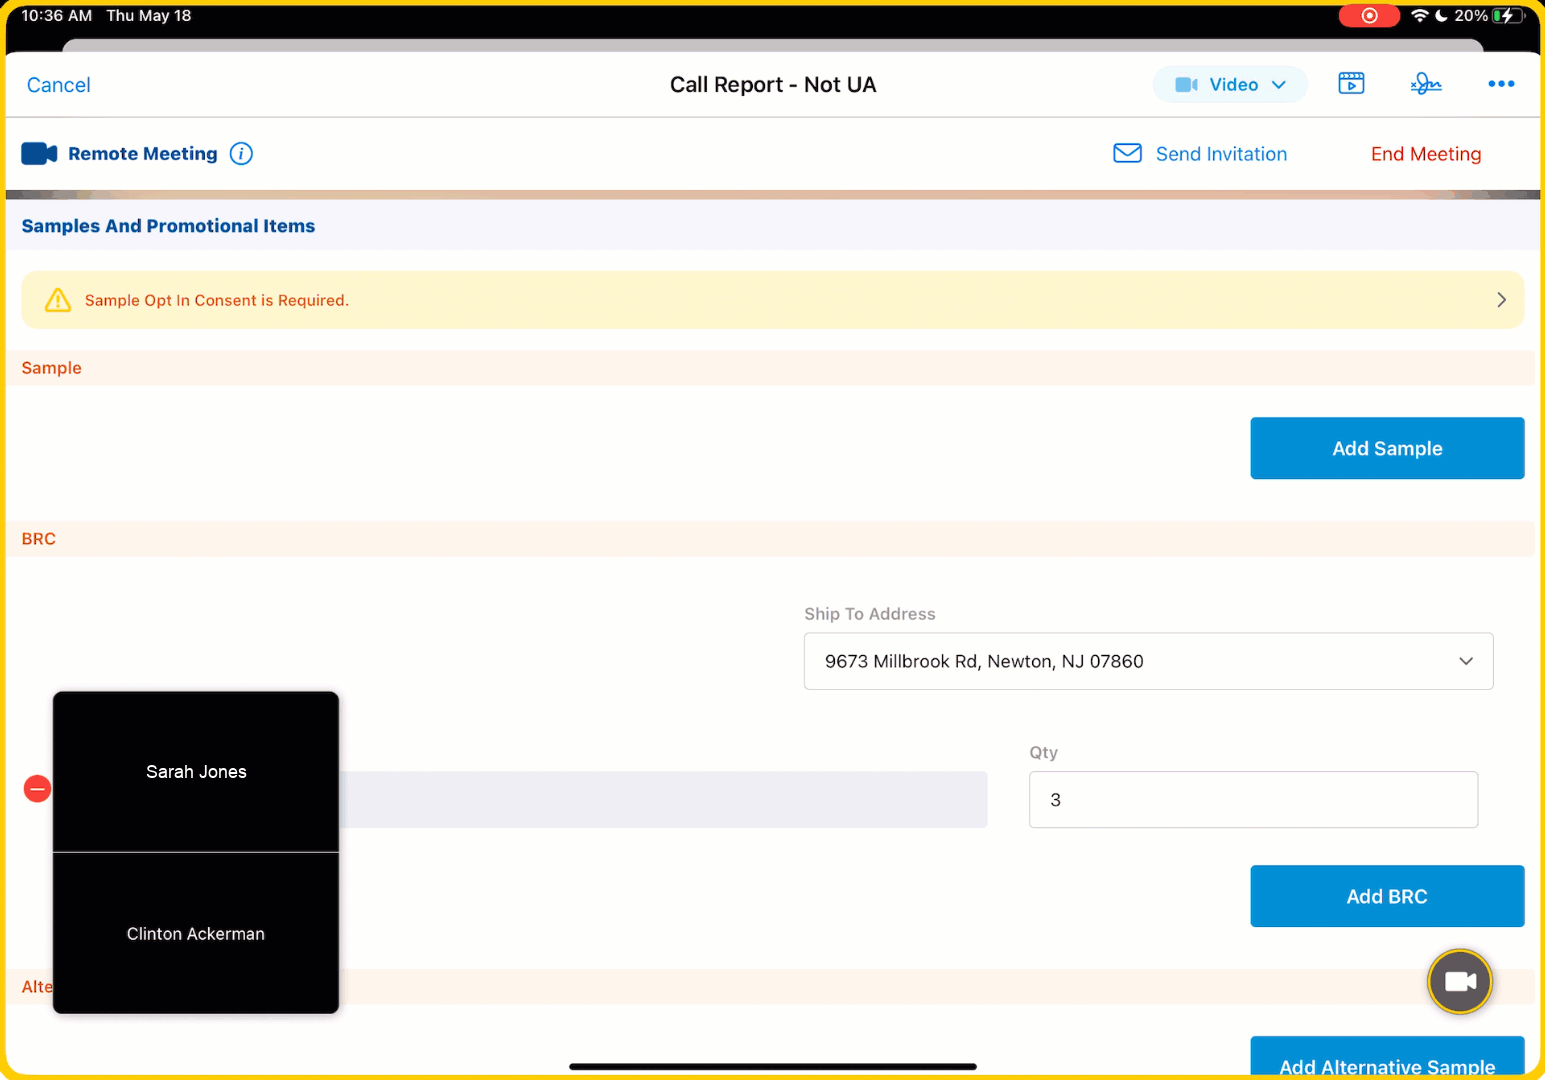Select Clinton Ackerman video tile
This screenshot has height=1080, width=1545.
pos(196,933)
